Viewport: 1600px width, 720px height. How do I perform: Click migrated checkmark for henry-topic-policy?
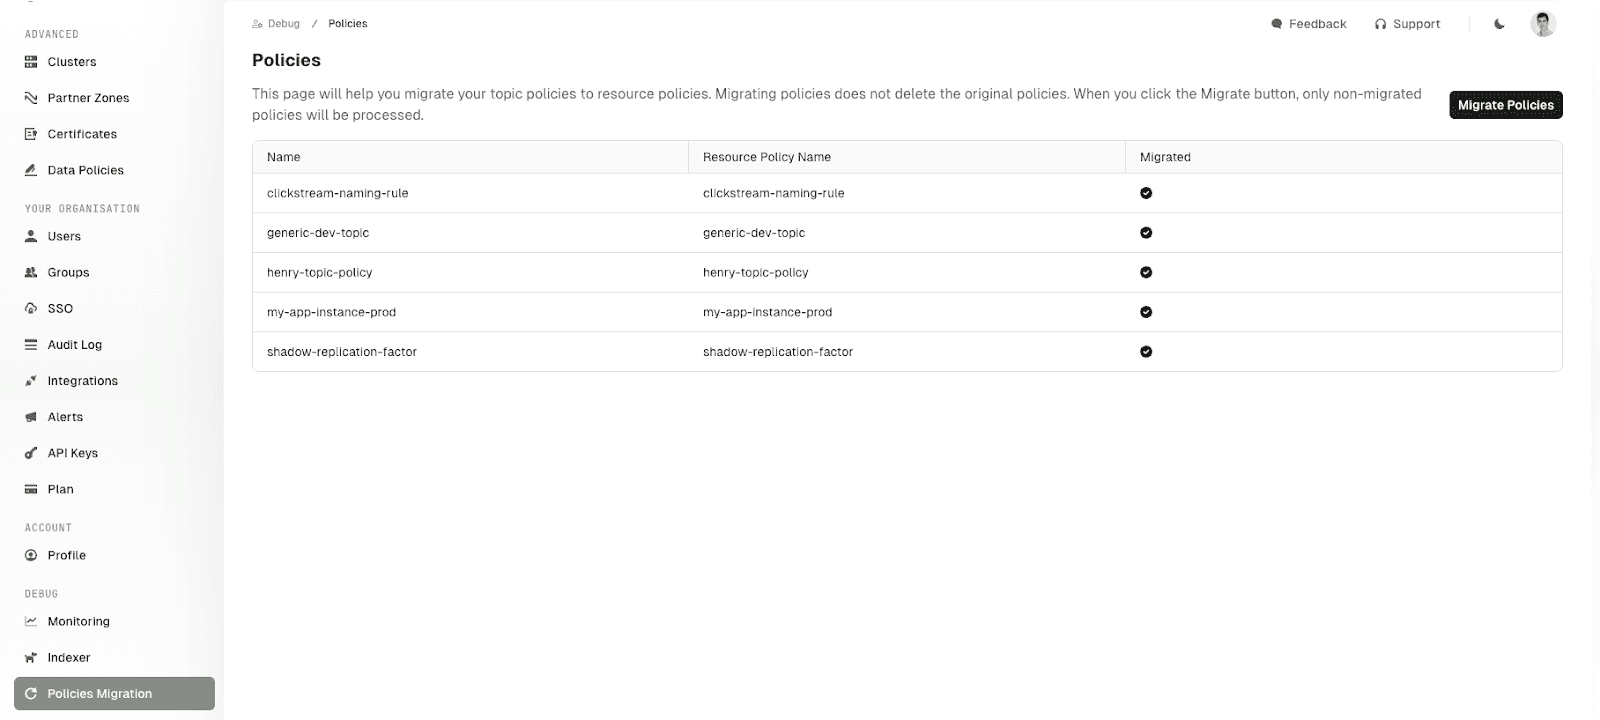1146,272
